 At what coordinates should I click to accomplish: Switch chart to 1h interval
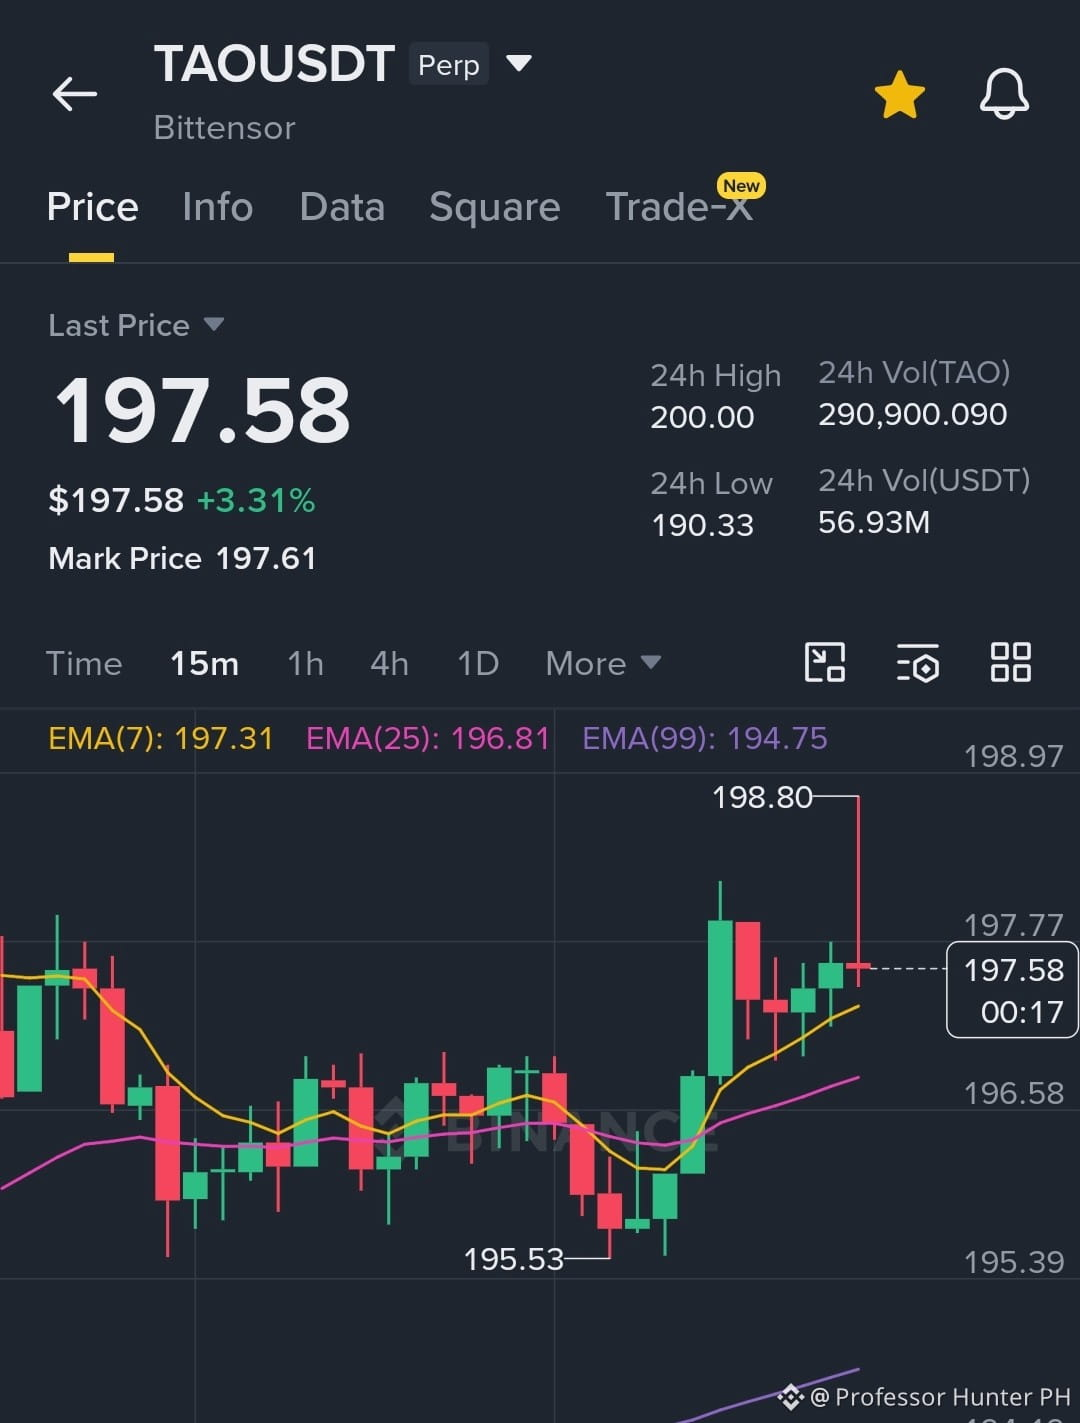click(305, 663)
